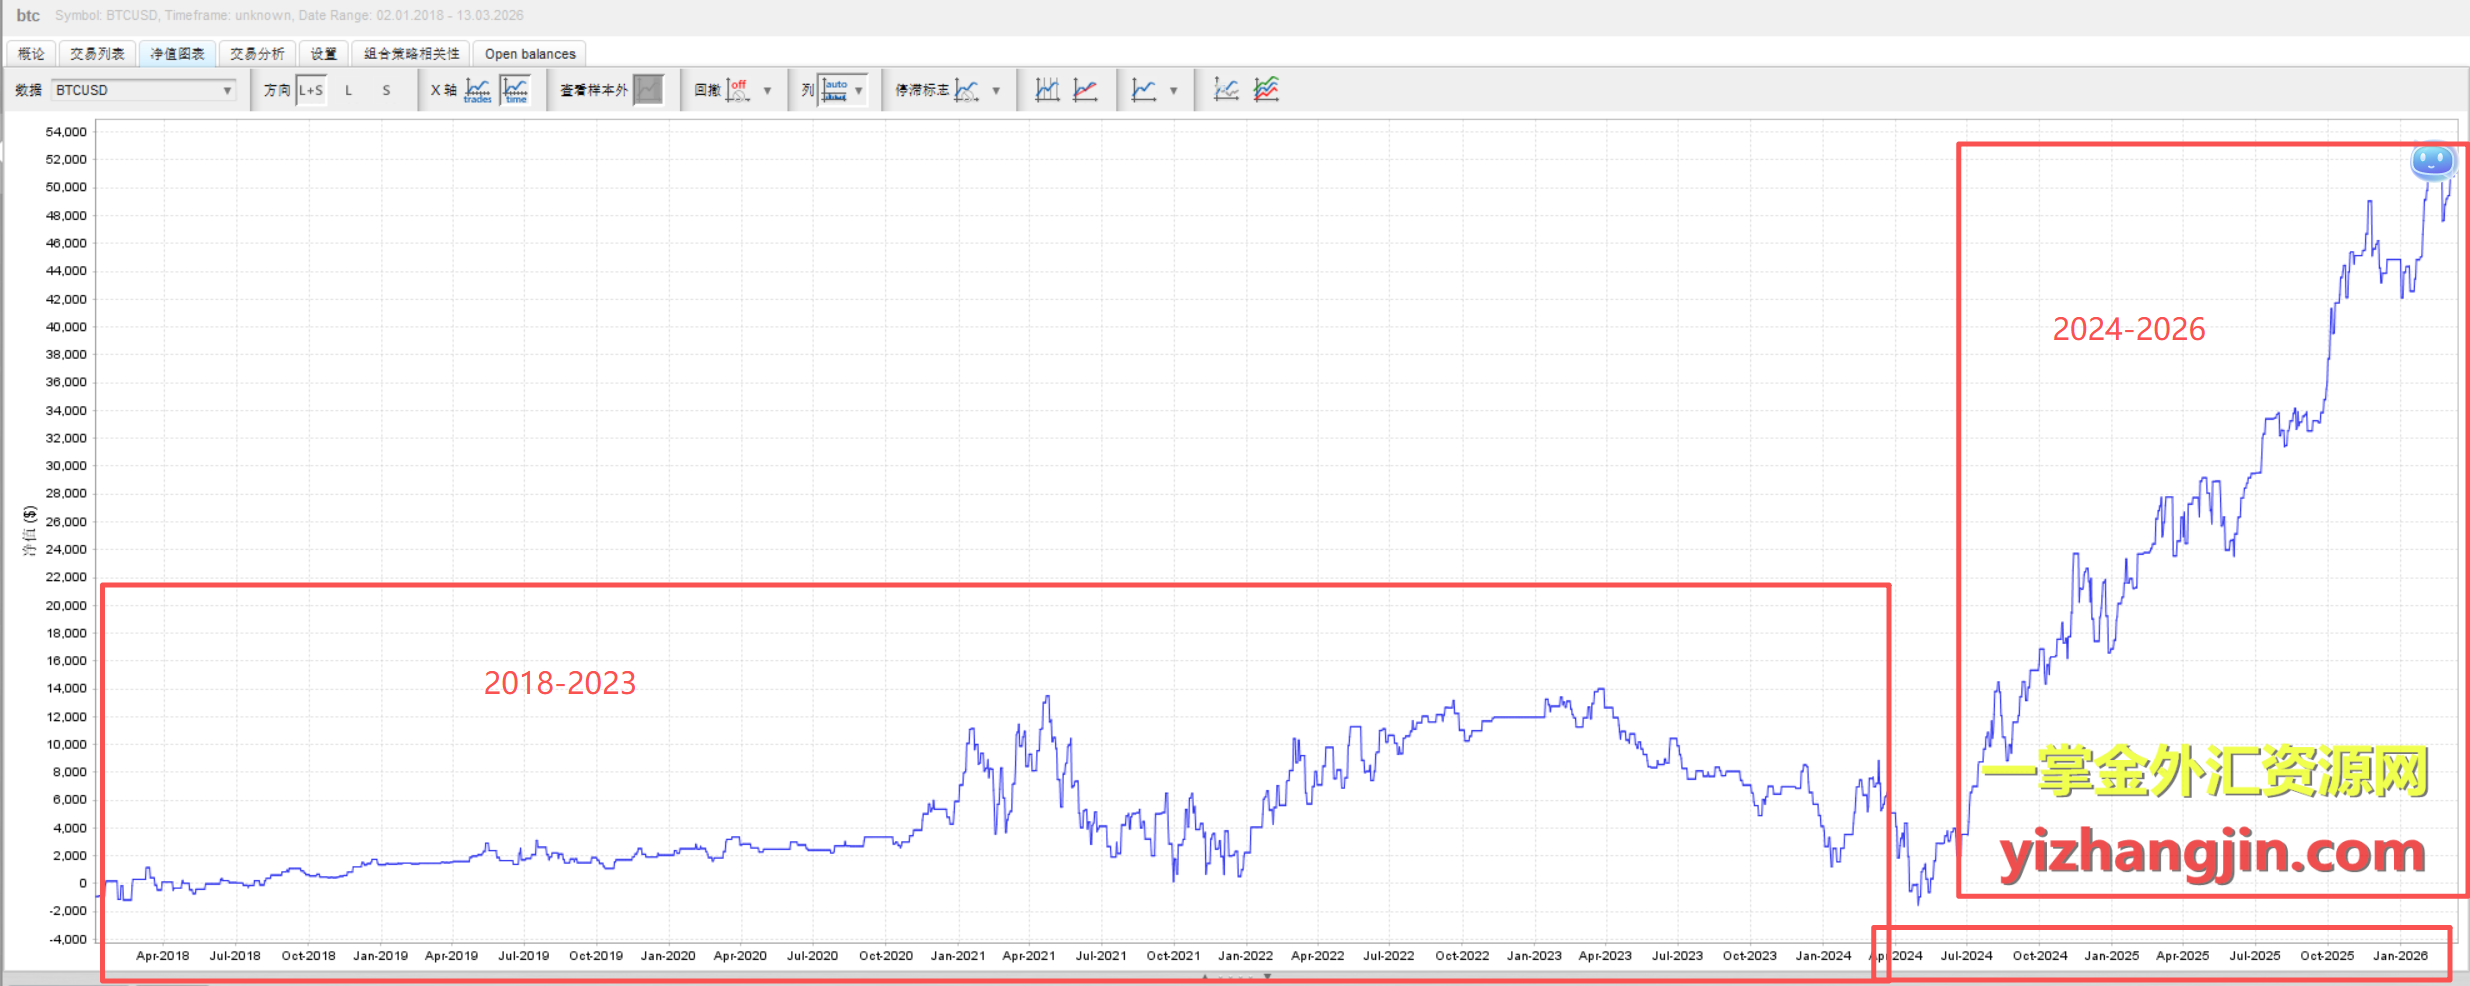Screen dimensions: 2470x986
Task: Click the drawdown (回撤) off icon
Action: (738, 90)
